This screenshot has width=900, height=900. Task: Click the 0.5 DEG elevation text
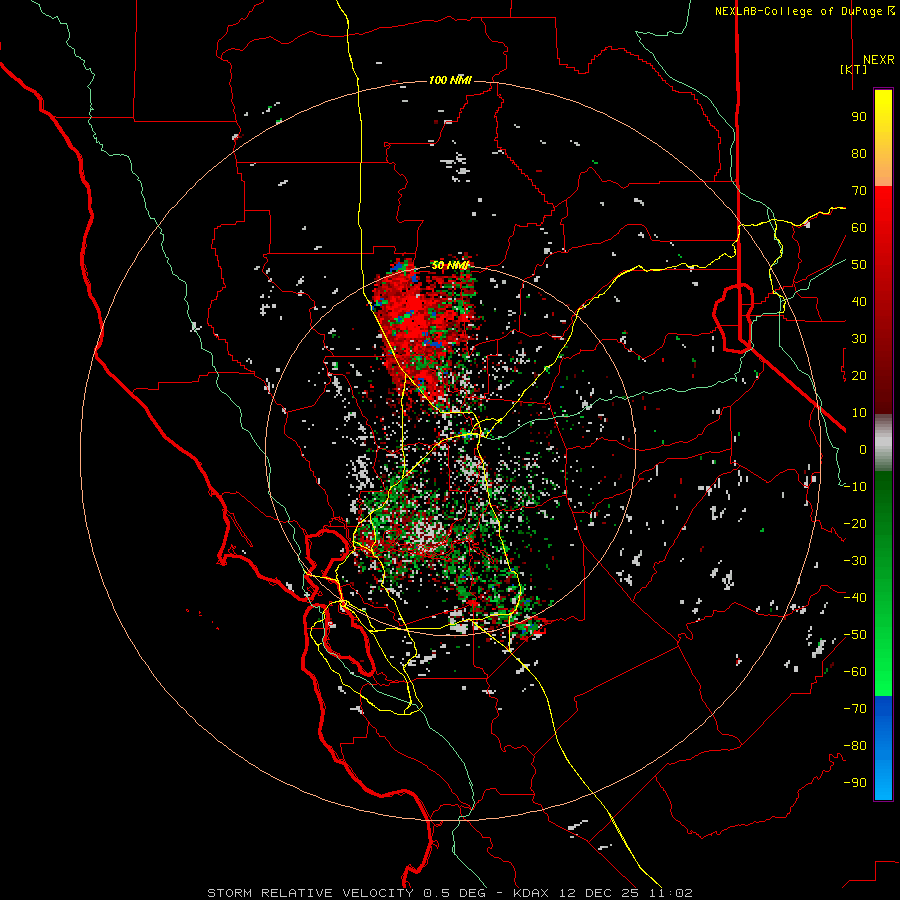[x=455, y=893]
